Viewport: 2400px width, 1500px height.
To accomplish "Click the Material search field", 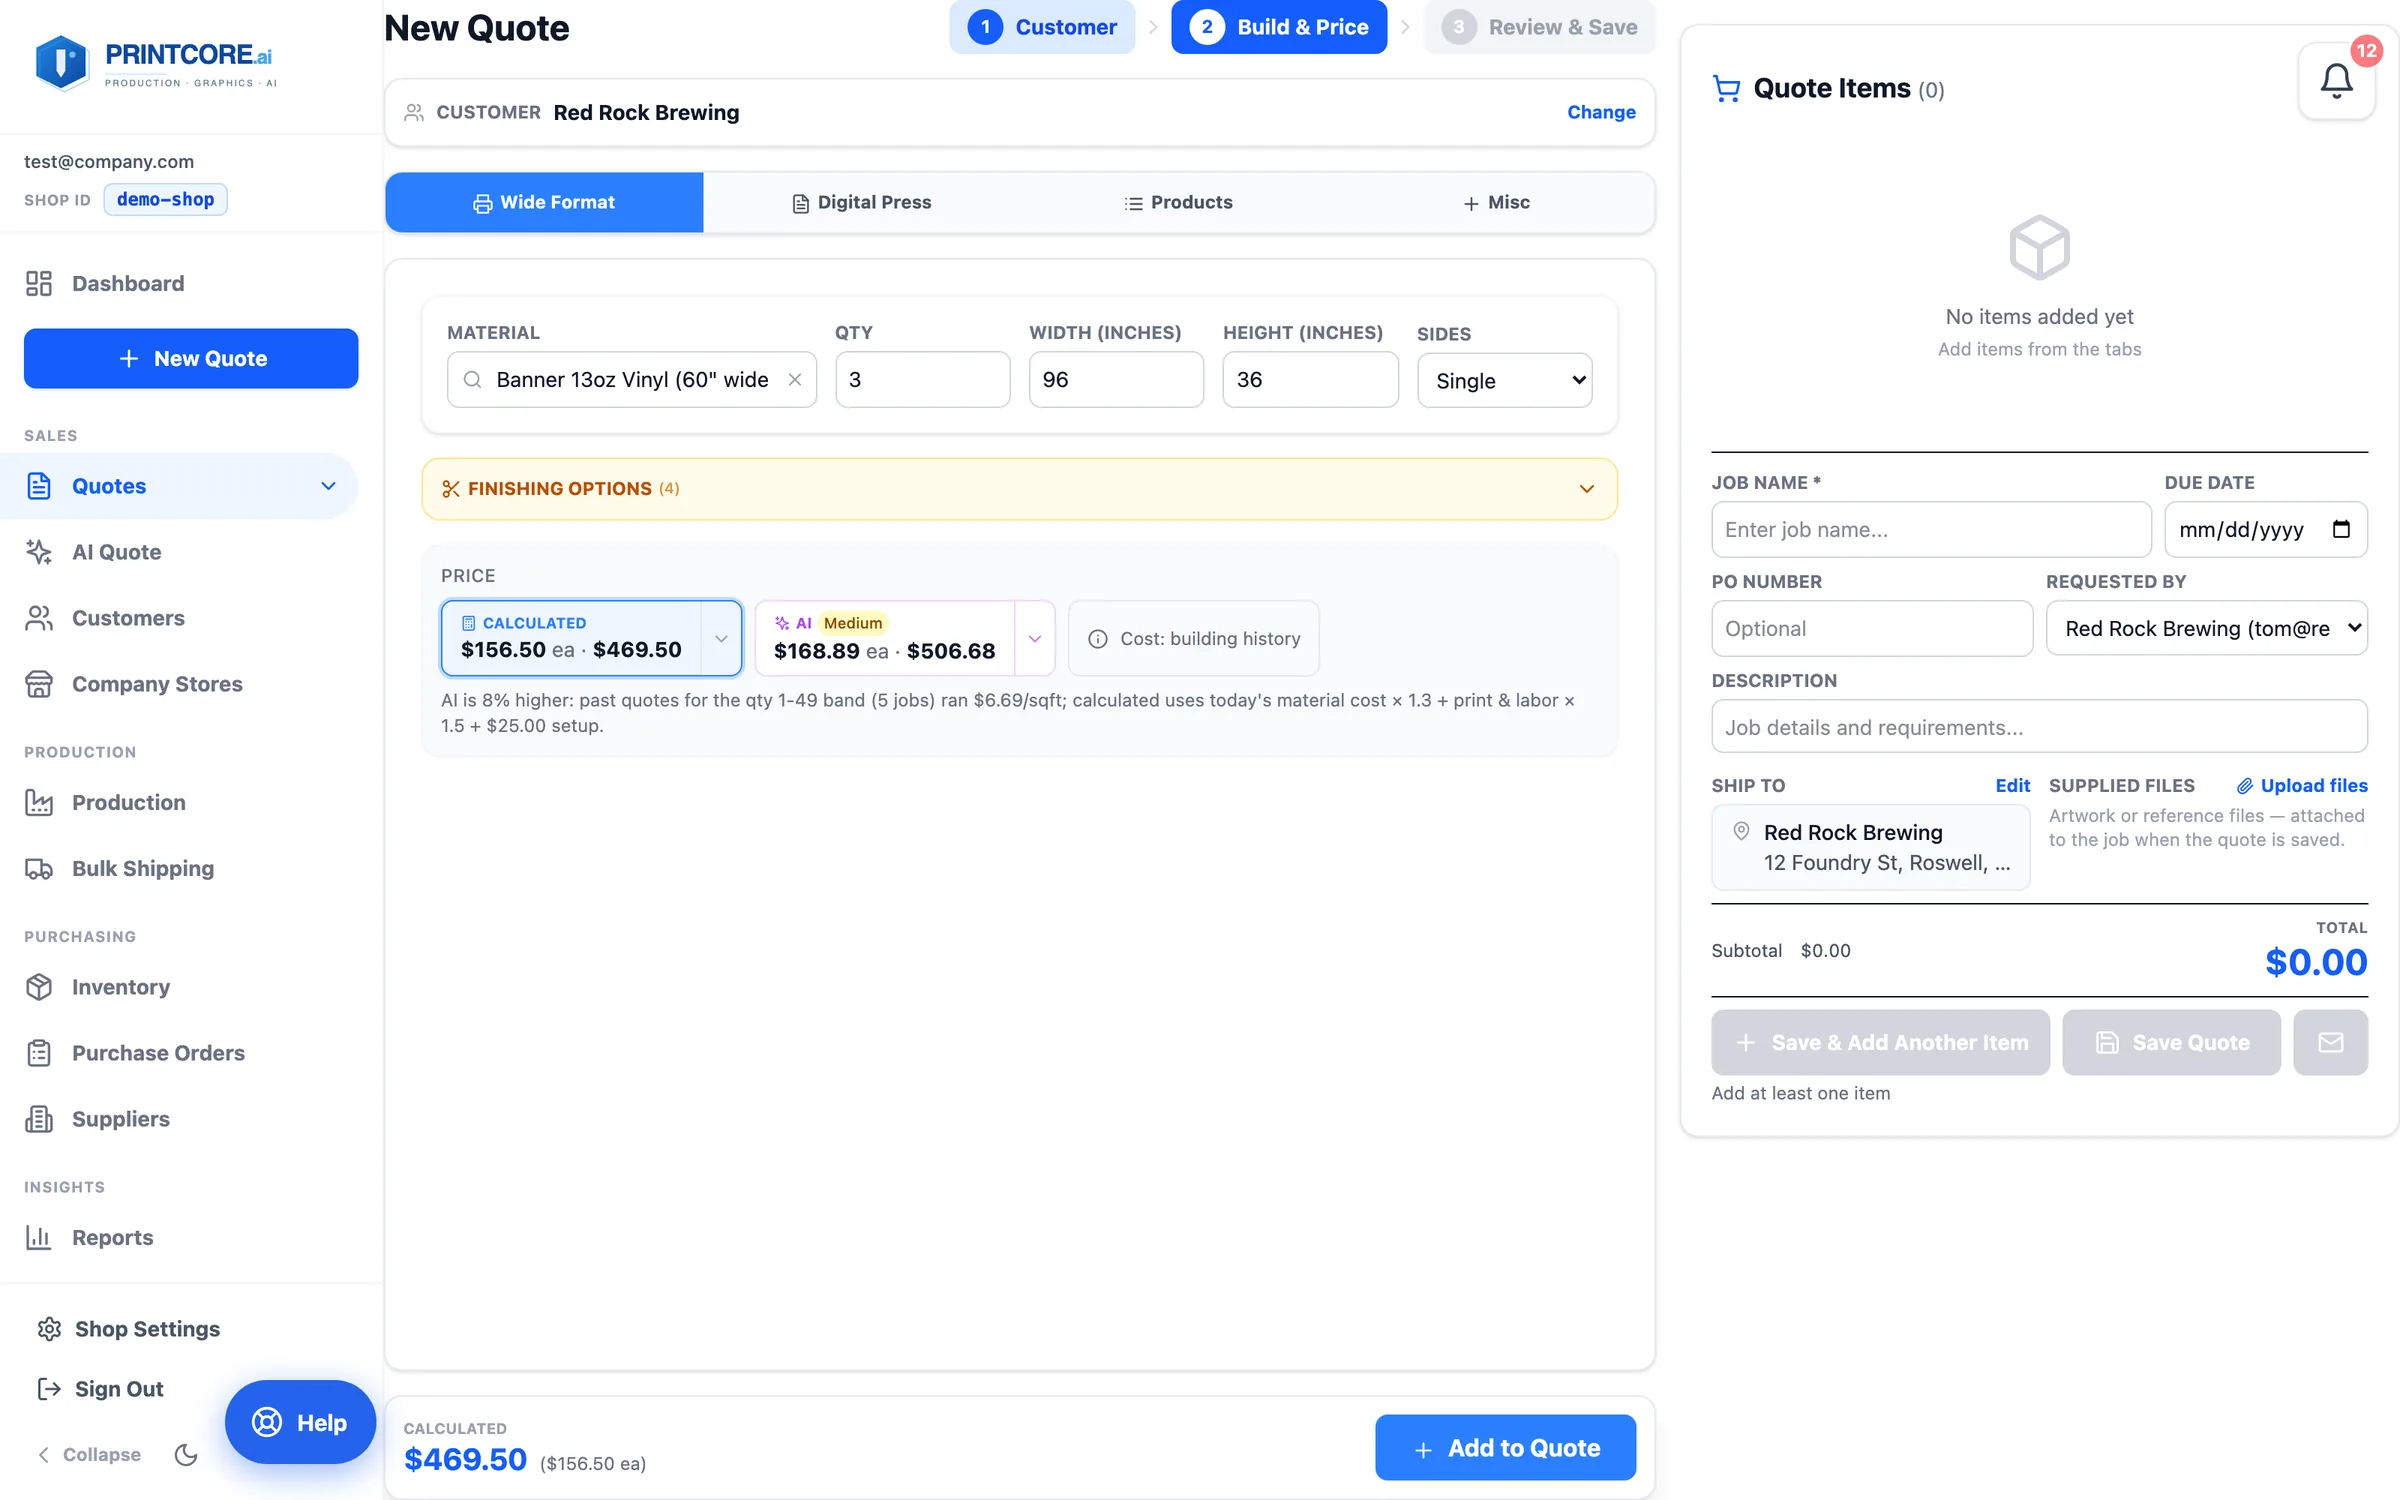I will tap(632, 380).
